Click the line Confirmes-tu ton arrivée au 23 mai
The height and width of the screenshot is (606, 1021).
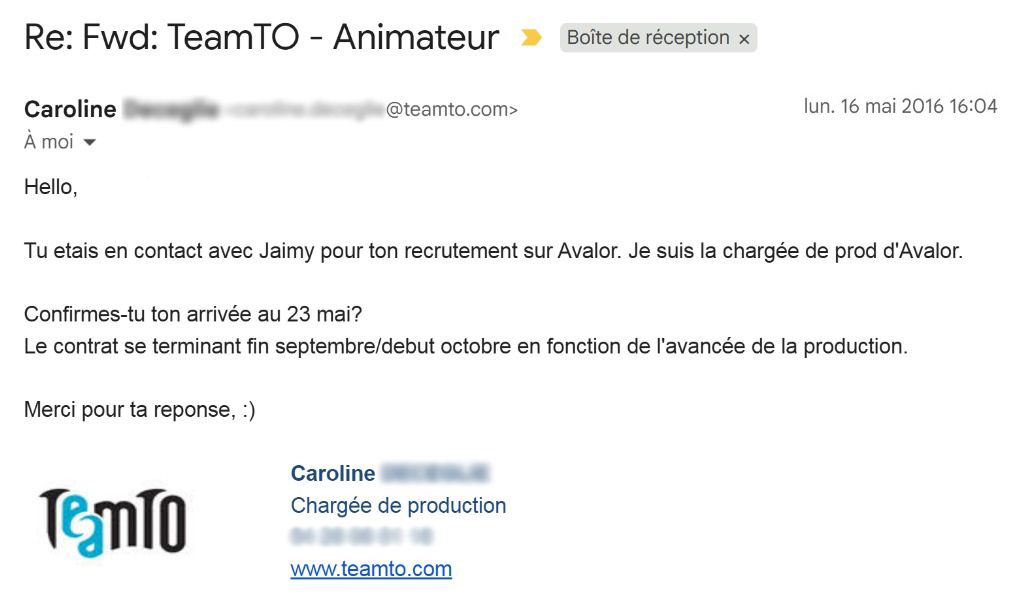pyautogui.click(x=193, y=314)
